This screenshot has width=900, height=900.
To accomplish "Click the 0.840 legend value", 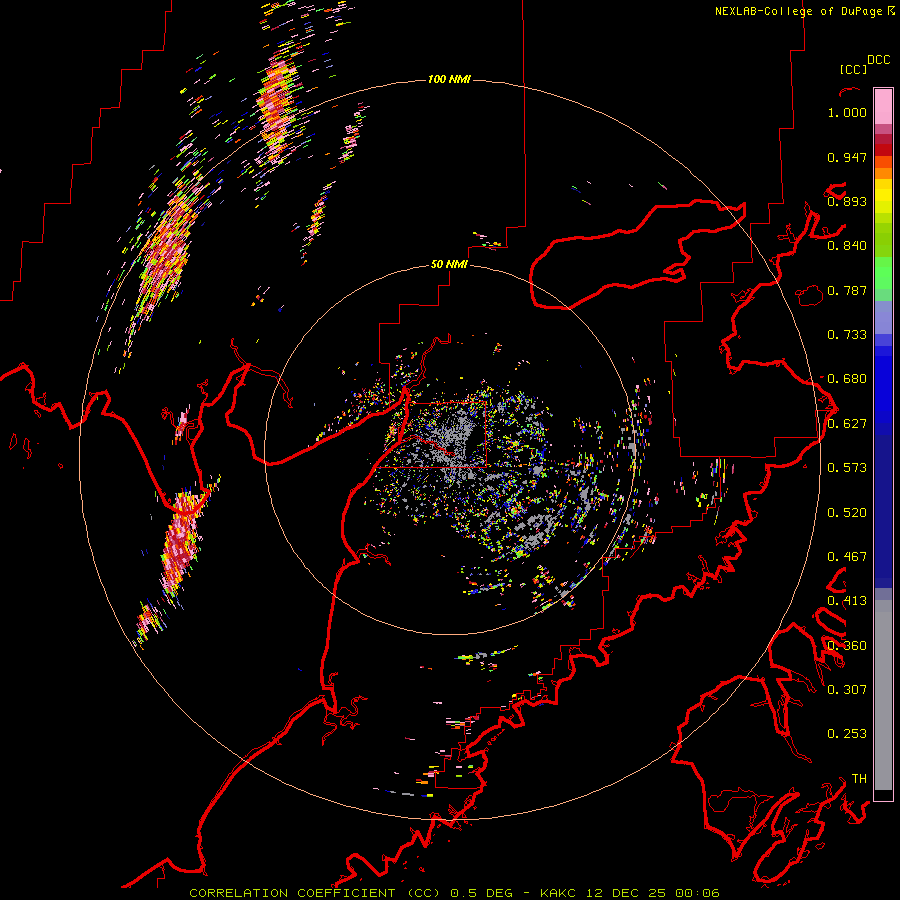I will (x=847, y=246).
